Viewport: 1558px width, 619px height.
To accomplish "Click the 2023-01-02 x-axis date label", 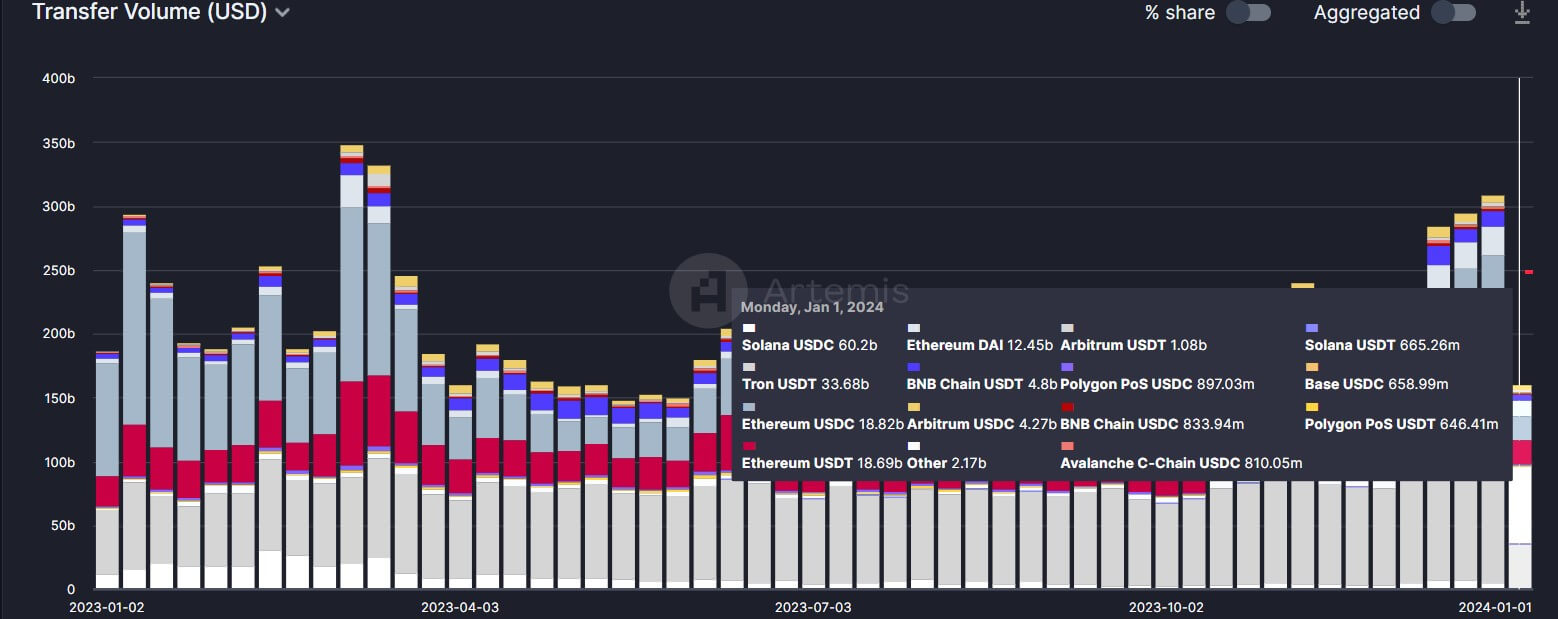I will point(106,607).
